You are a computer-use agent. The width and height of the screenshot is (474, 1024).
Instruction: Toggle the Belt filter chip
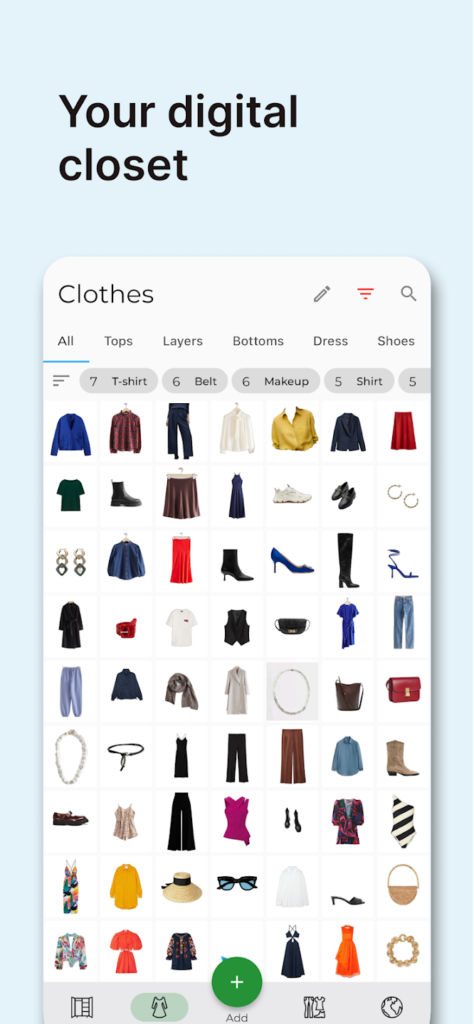click(x=195, y=381)
